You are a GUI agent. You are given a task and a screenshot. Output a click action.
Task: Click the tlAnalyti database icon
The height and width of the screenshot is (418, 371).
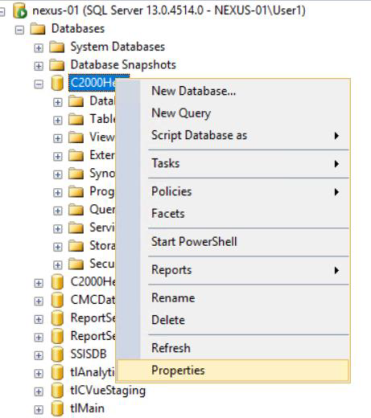pos(57,372)
